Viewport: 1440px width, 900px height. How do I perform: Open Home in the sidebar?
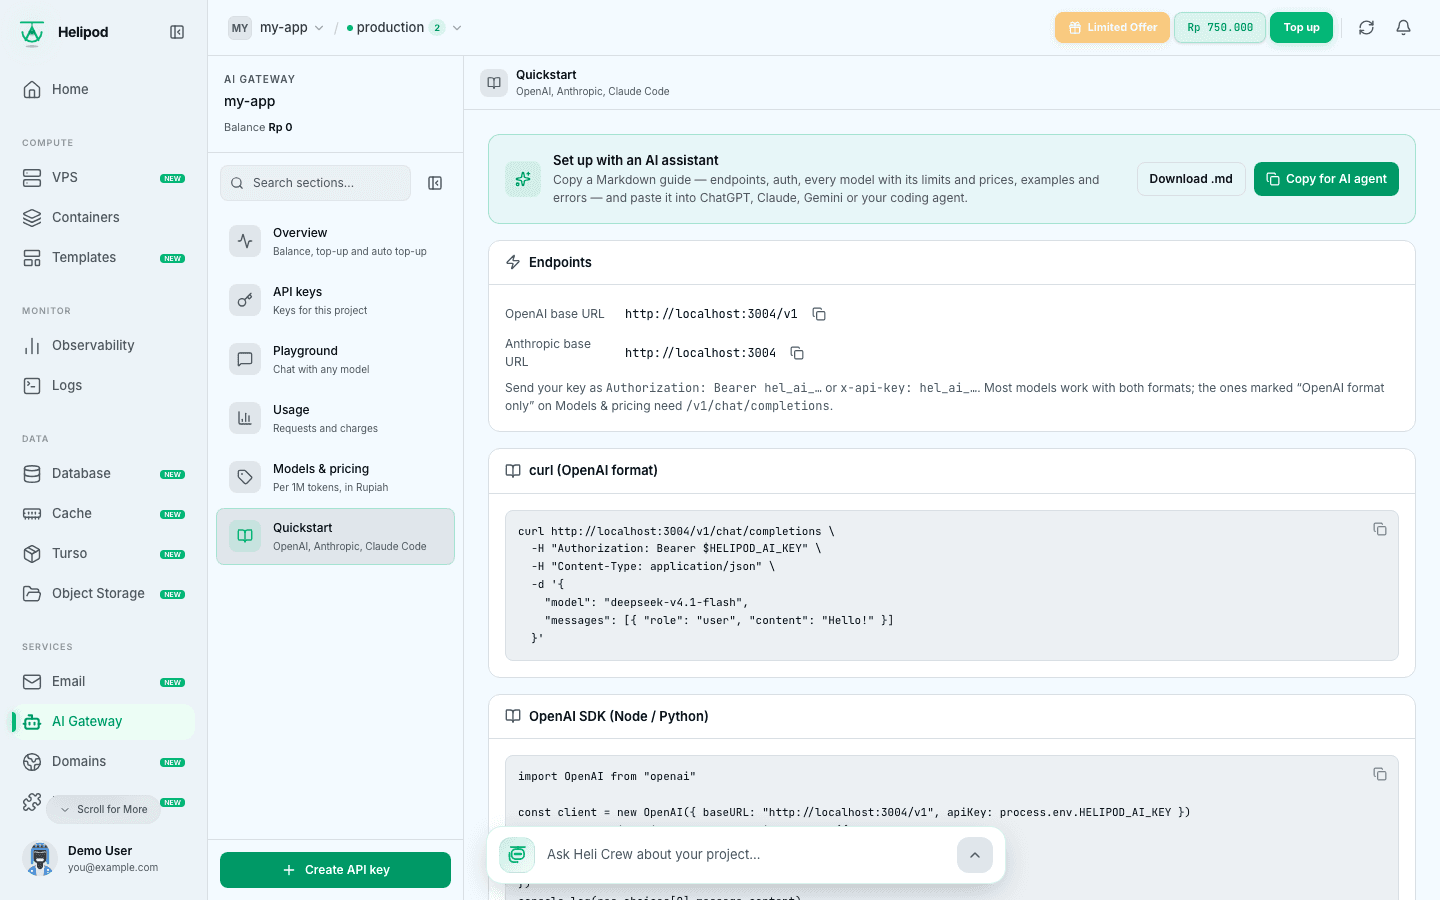click(x=103, y=89)
